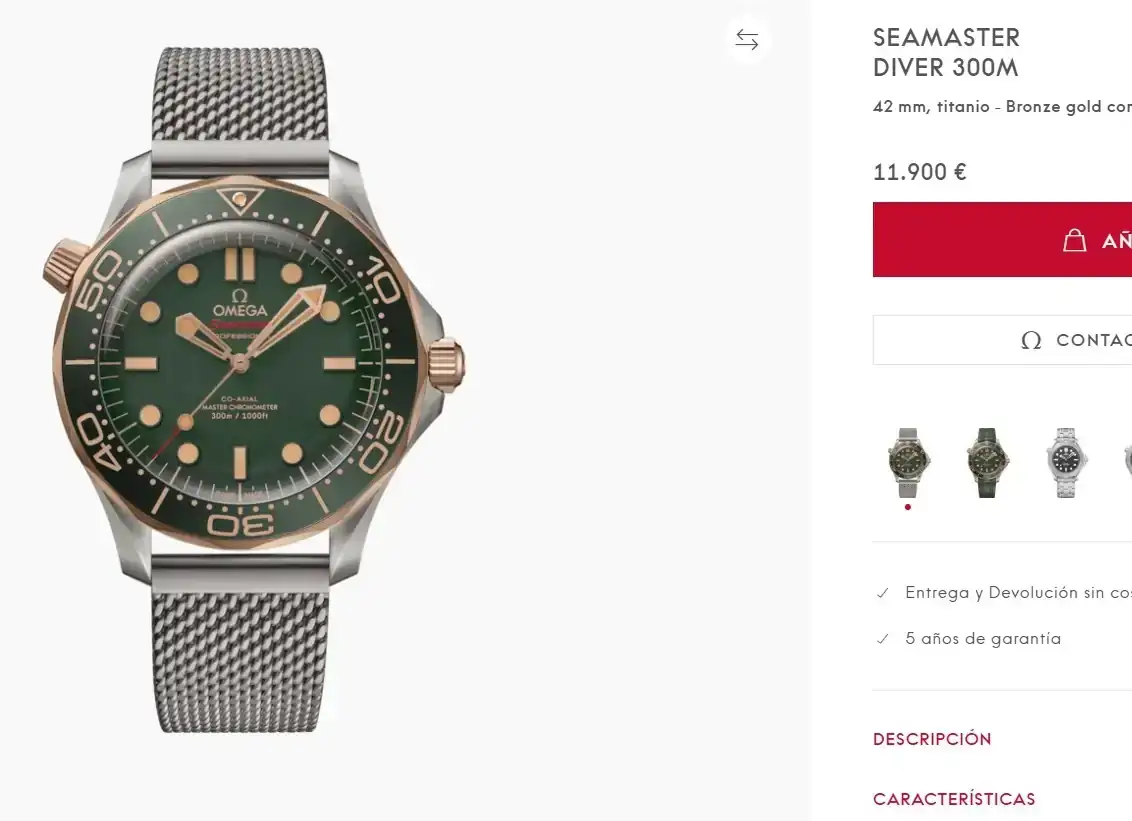
Task: Select the green rubber strap watch variant
Action: tap(987, 462)
